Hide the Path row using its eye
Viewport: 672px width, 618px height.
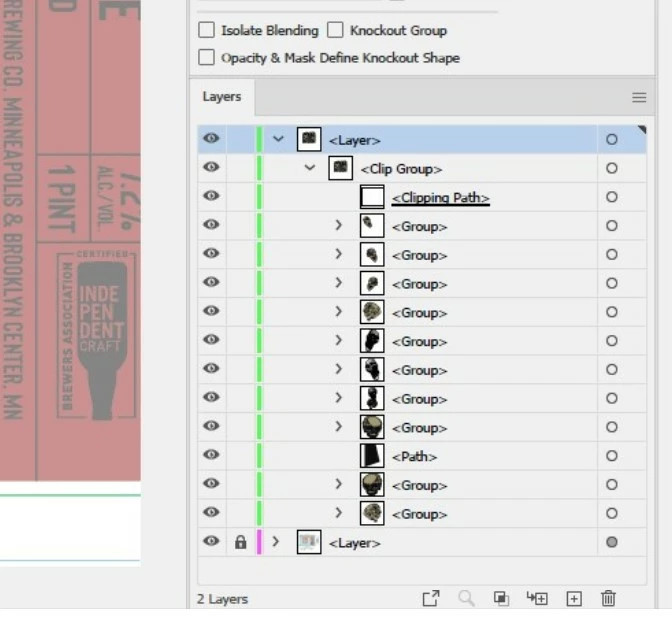point(211,454)
